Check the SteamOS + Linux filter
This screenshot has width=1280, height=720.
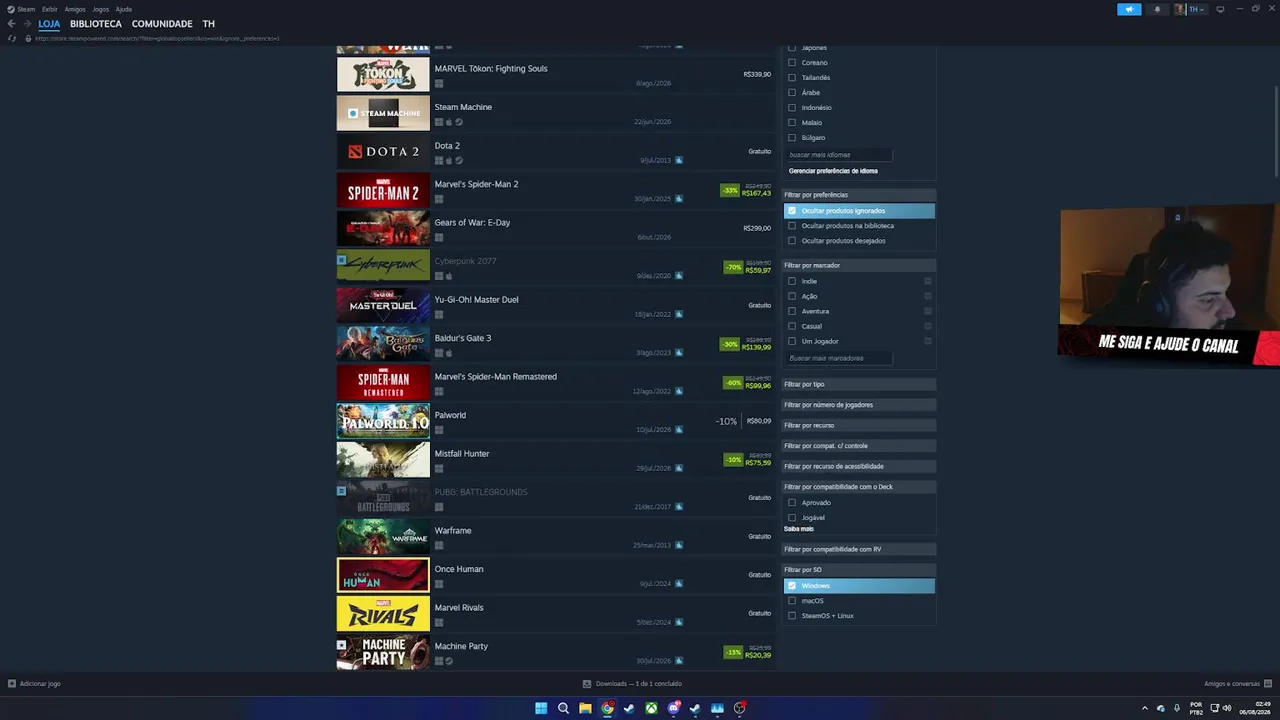792,616
